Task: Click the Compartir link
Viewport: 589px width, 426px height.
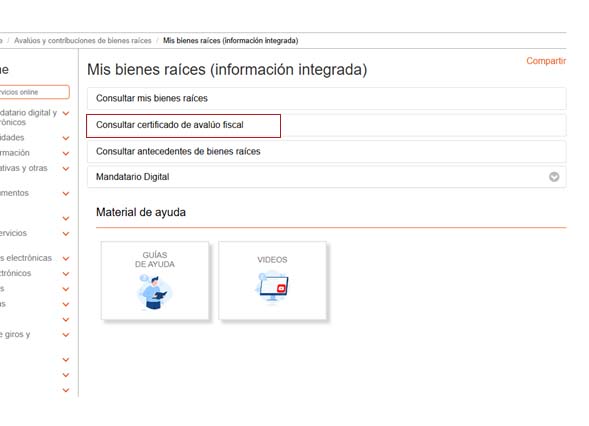Action: [546, 61]
